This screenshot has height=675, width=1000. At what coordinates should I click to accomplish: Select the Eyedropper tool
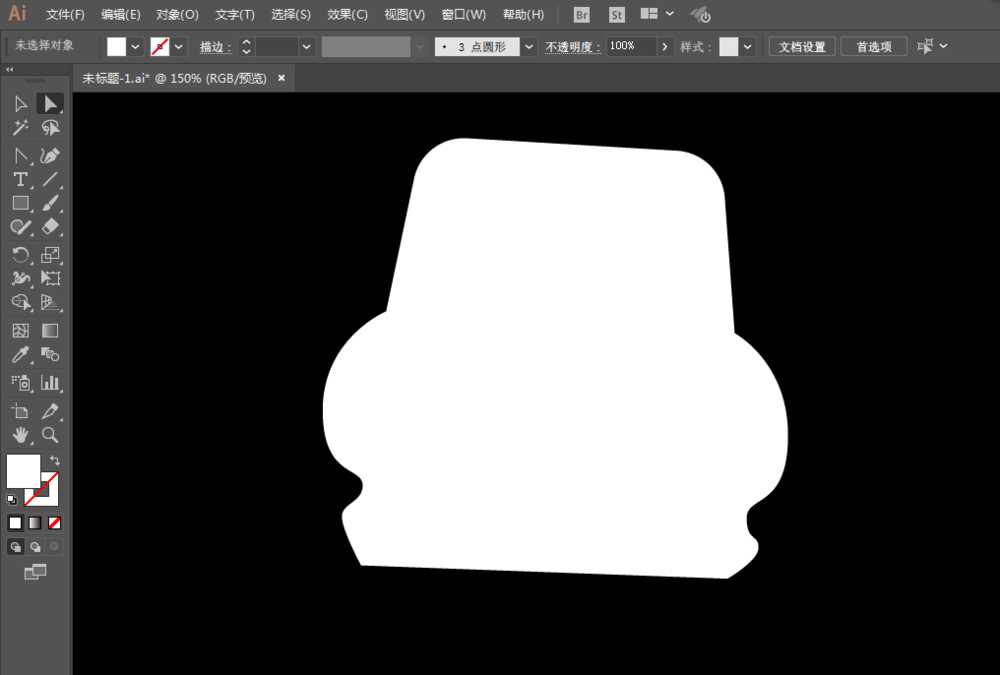[20, 356]
